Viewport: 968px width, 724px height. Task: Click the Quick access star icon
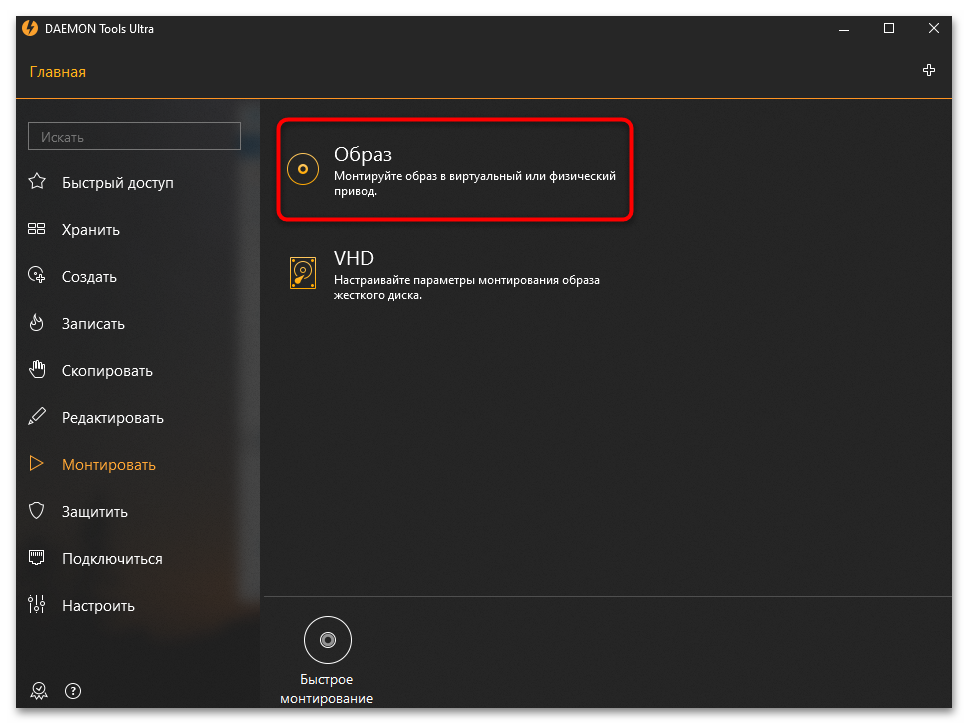[x=37, y=181]
